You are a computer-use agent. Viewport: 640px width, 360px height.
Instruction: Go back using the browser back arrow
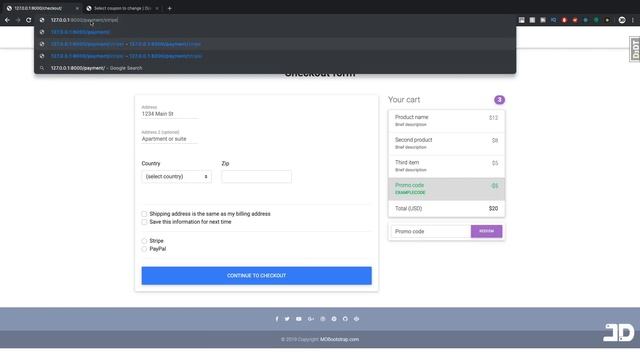(x=7, y=20)
